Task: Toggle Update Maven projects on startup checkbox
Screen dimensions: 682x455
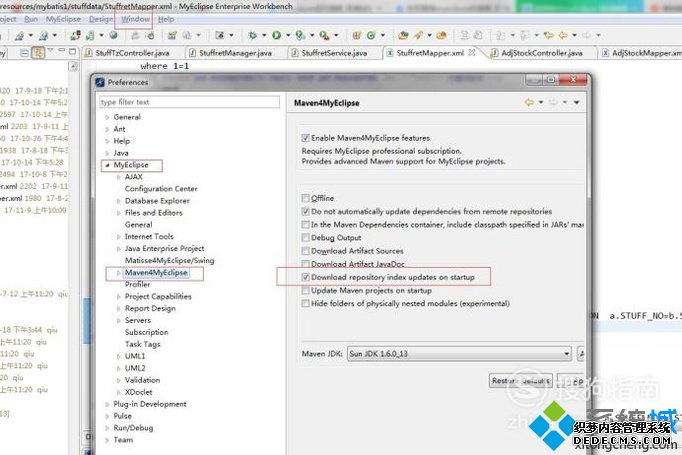Action: 306,290
